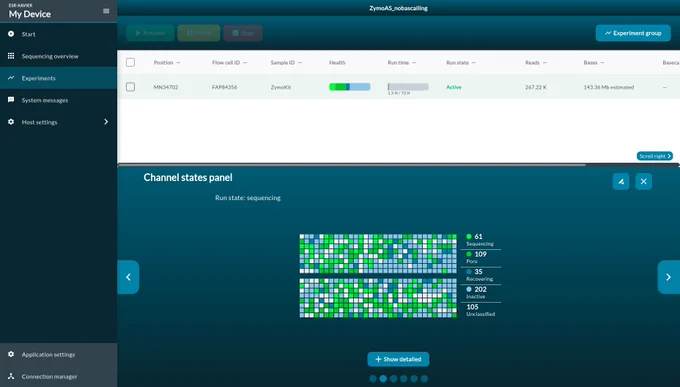Image resolution: width=680 pixels, height=387 pixels.
Task: Go to previous panel with left arrow
Action: [x=128, y=277]
